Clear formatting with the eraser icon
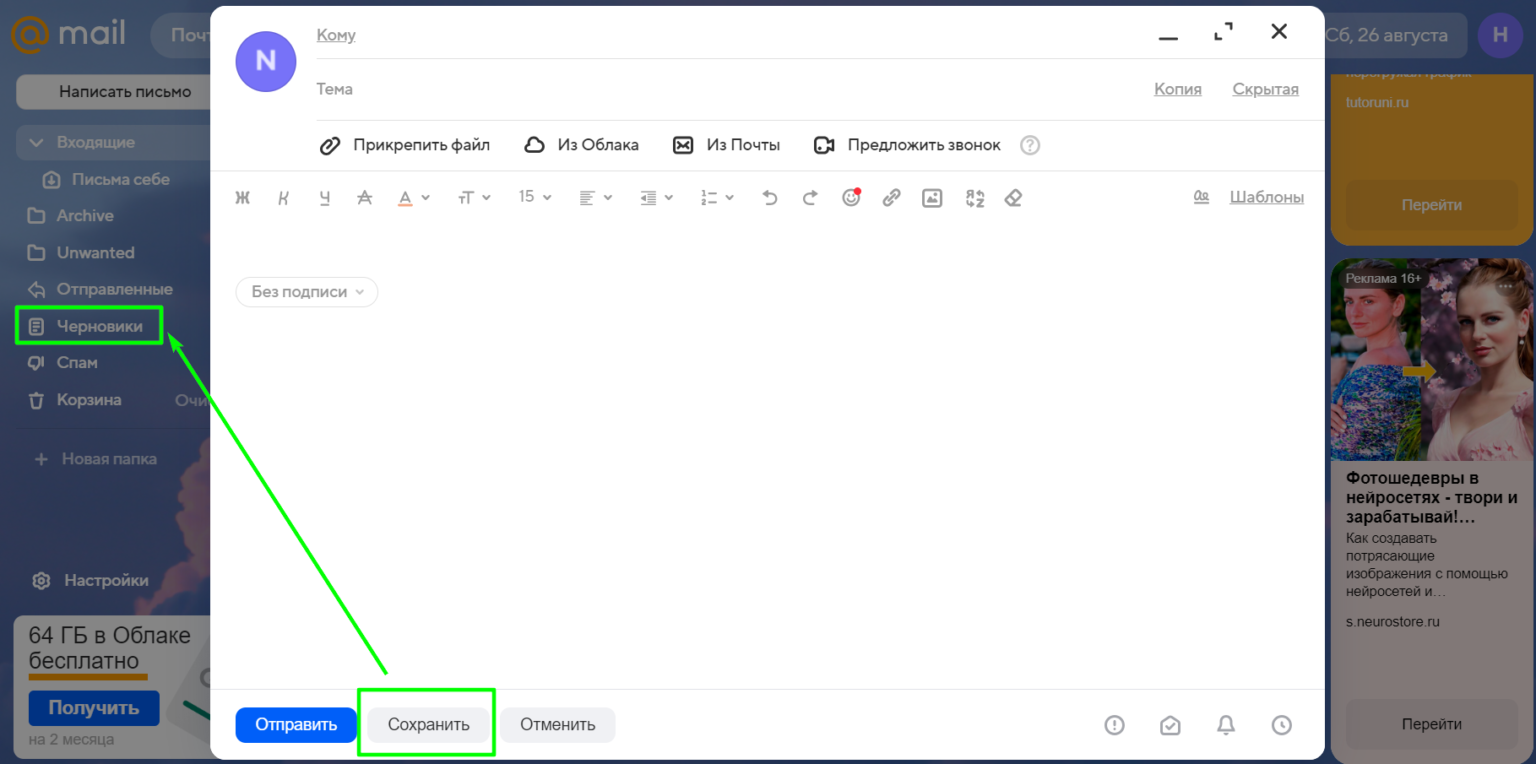1536x764 pixels. [x=1013, y=198]
